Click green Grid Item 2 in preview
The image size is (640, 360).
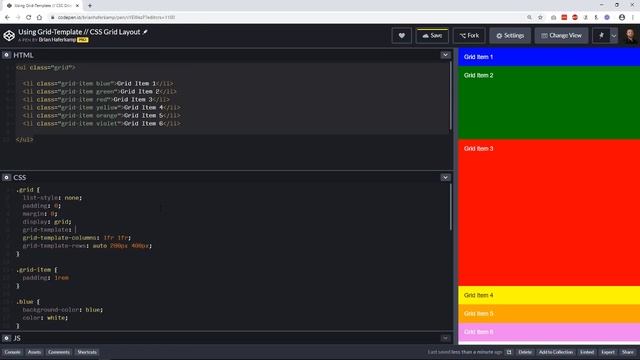pyautogui.click(x=549, y=102)
